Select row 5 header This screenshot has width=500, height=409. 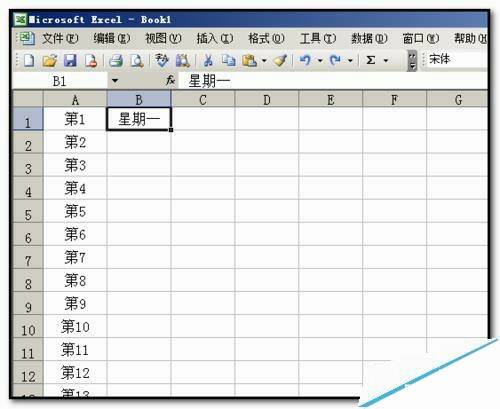point(28,211)
